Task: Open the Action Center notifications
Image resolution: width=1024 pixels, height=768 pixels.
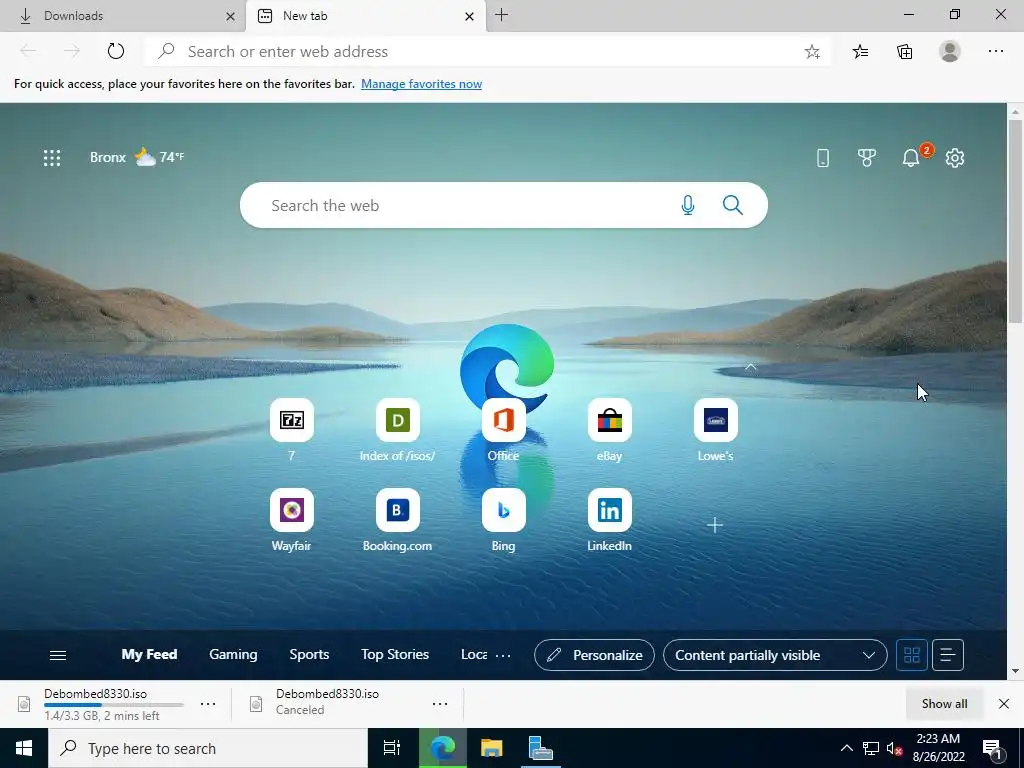Action: 992,748
